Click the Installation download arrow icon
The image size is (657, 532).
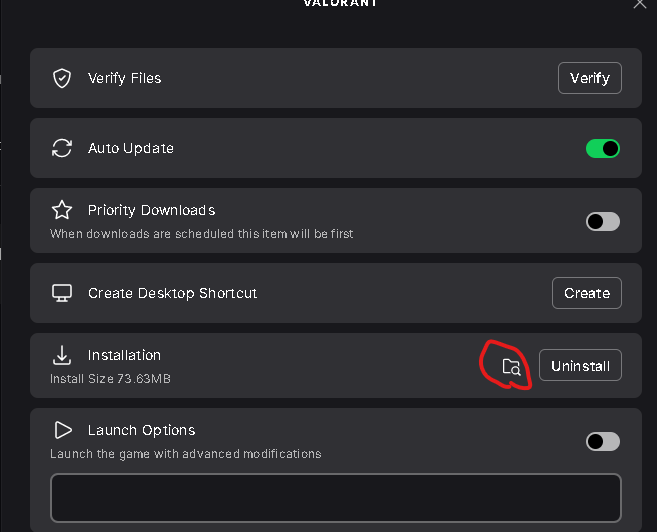point(62,355)
